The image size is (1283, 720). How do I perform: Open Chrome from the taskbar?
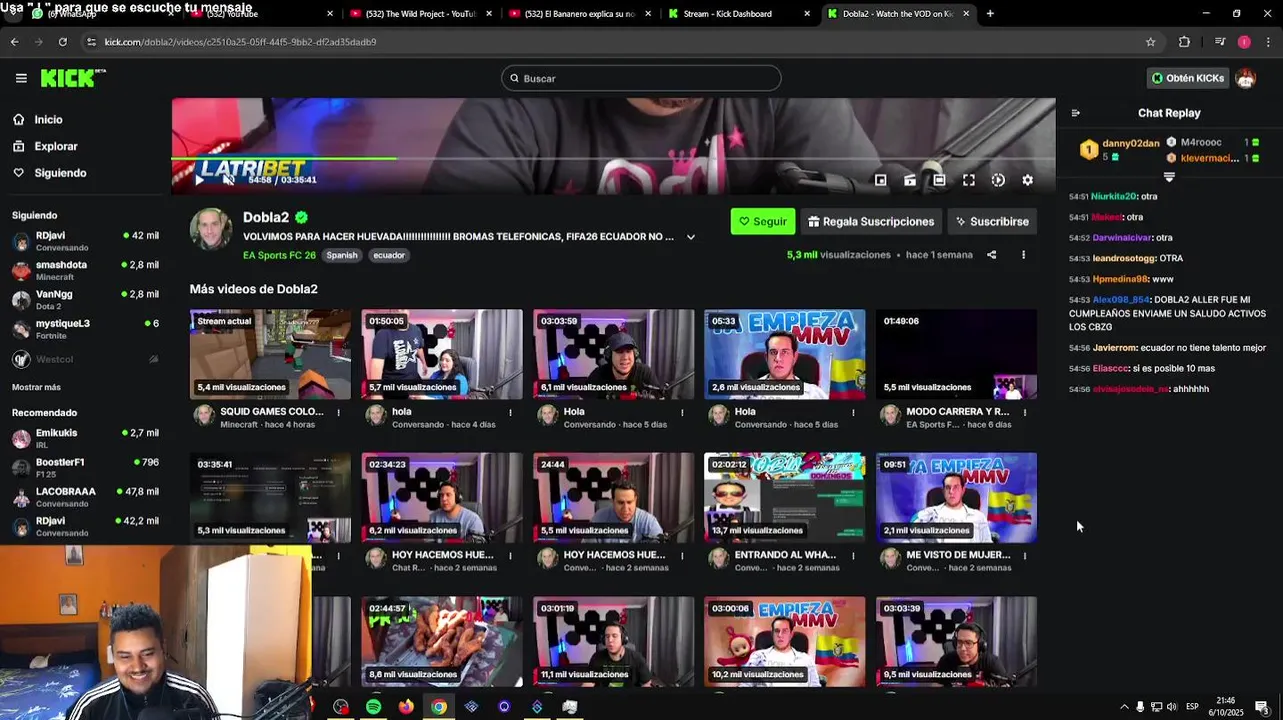click(x=438, y=707)
